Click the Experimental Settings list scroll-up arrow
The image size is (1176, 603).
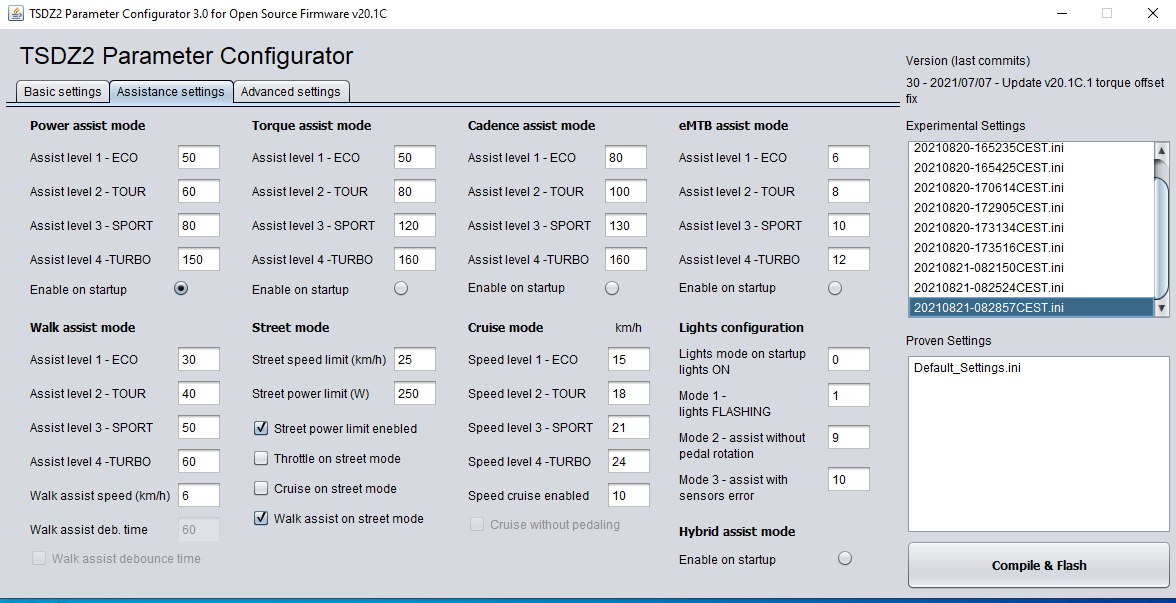pyautogui.click(x=1162, y=151)
